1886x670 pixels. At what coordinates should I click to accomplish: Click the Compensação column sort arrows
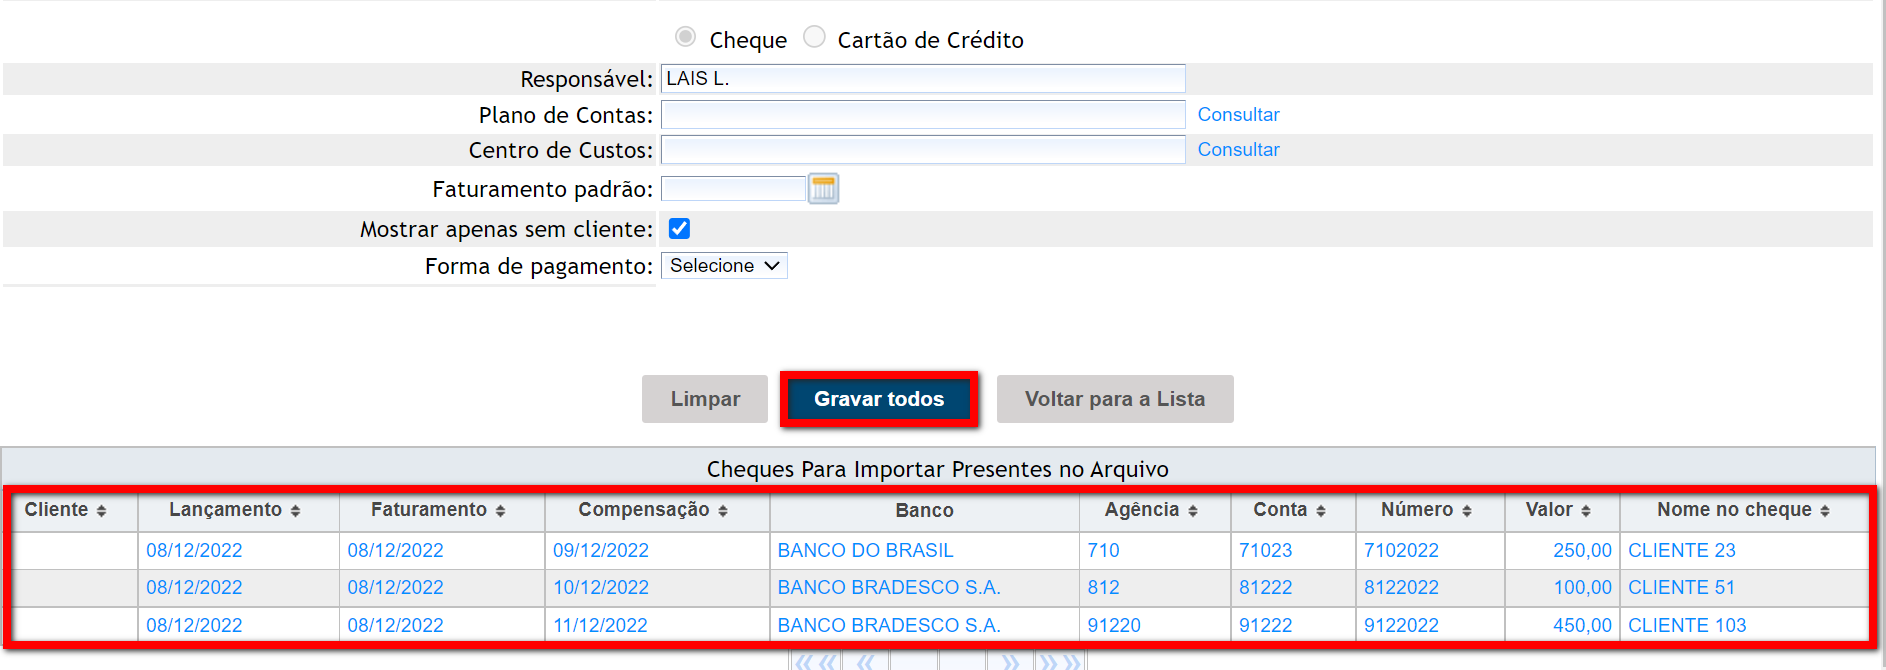coord(722,511)
